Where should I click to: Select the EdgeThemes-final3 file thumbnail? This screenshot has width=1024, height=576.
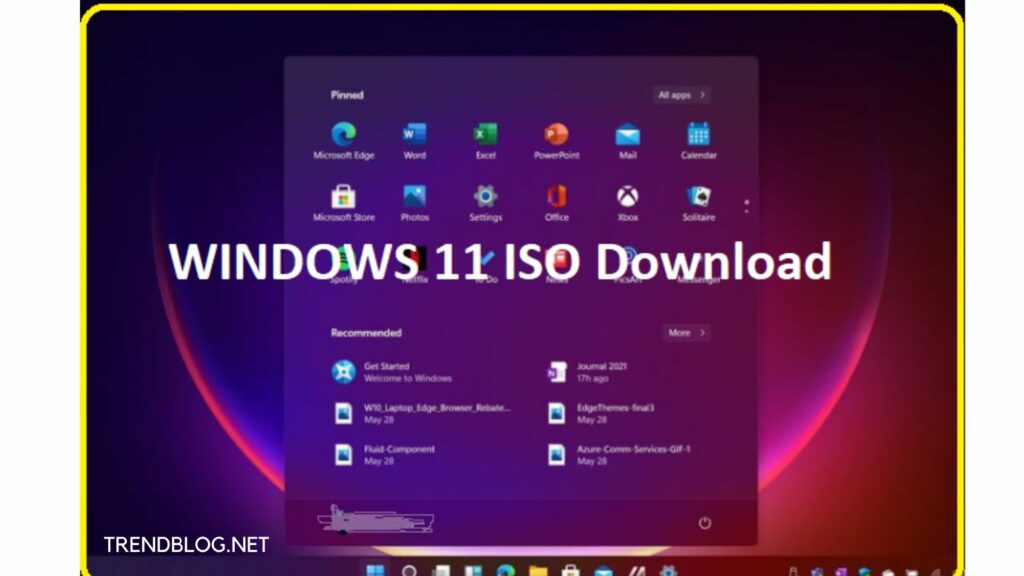click(556, 411)
